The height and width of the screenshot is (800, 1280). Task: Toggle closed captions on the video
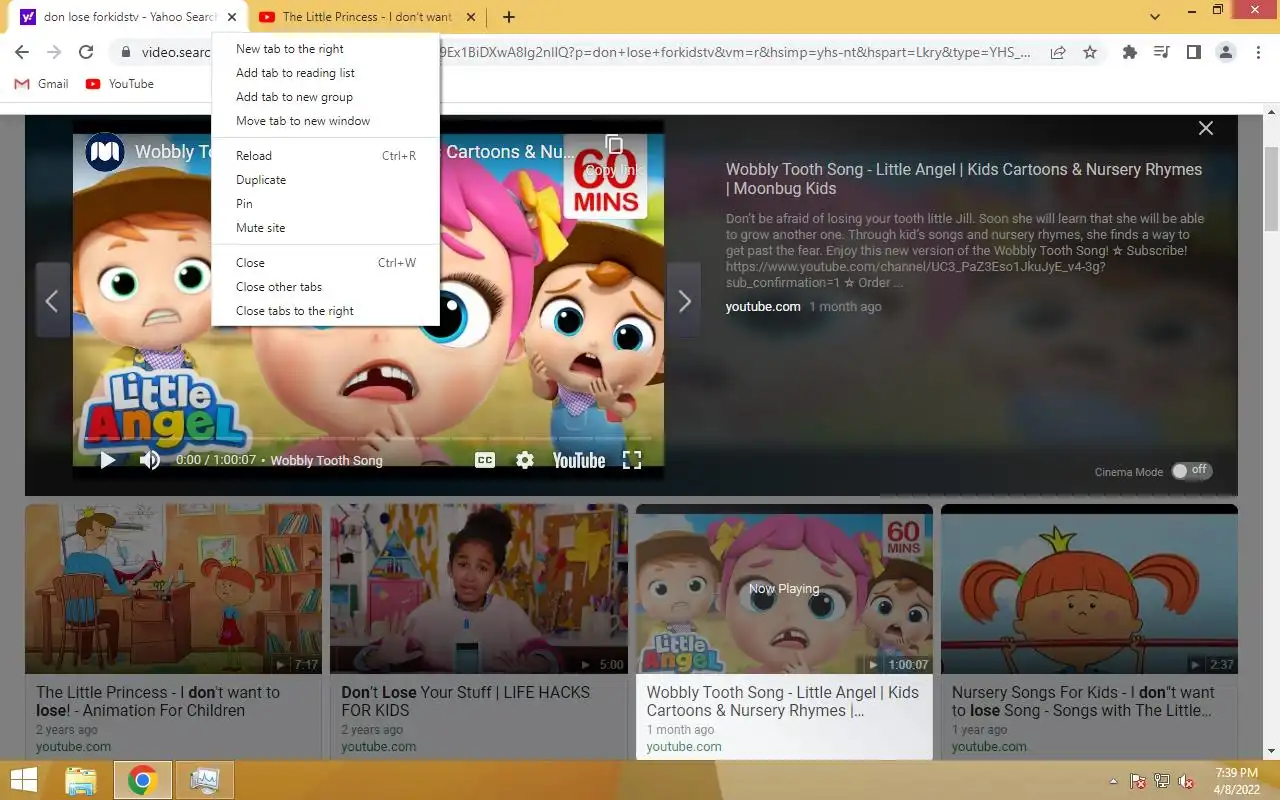point(484,460)
